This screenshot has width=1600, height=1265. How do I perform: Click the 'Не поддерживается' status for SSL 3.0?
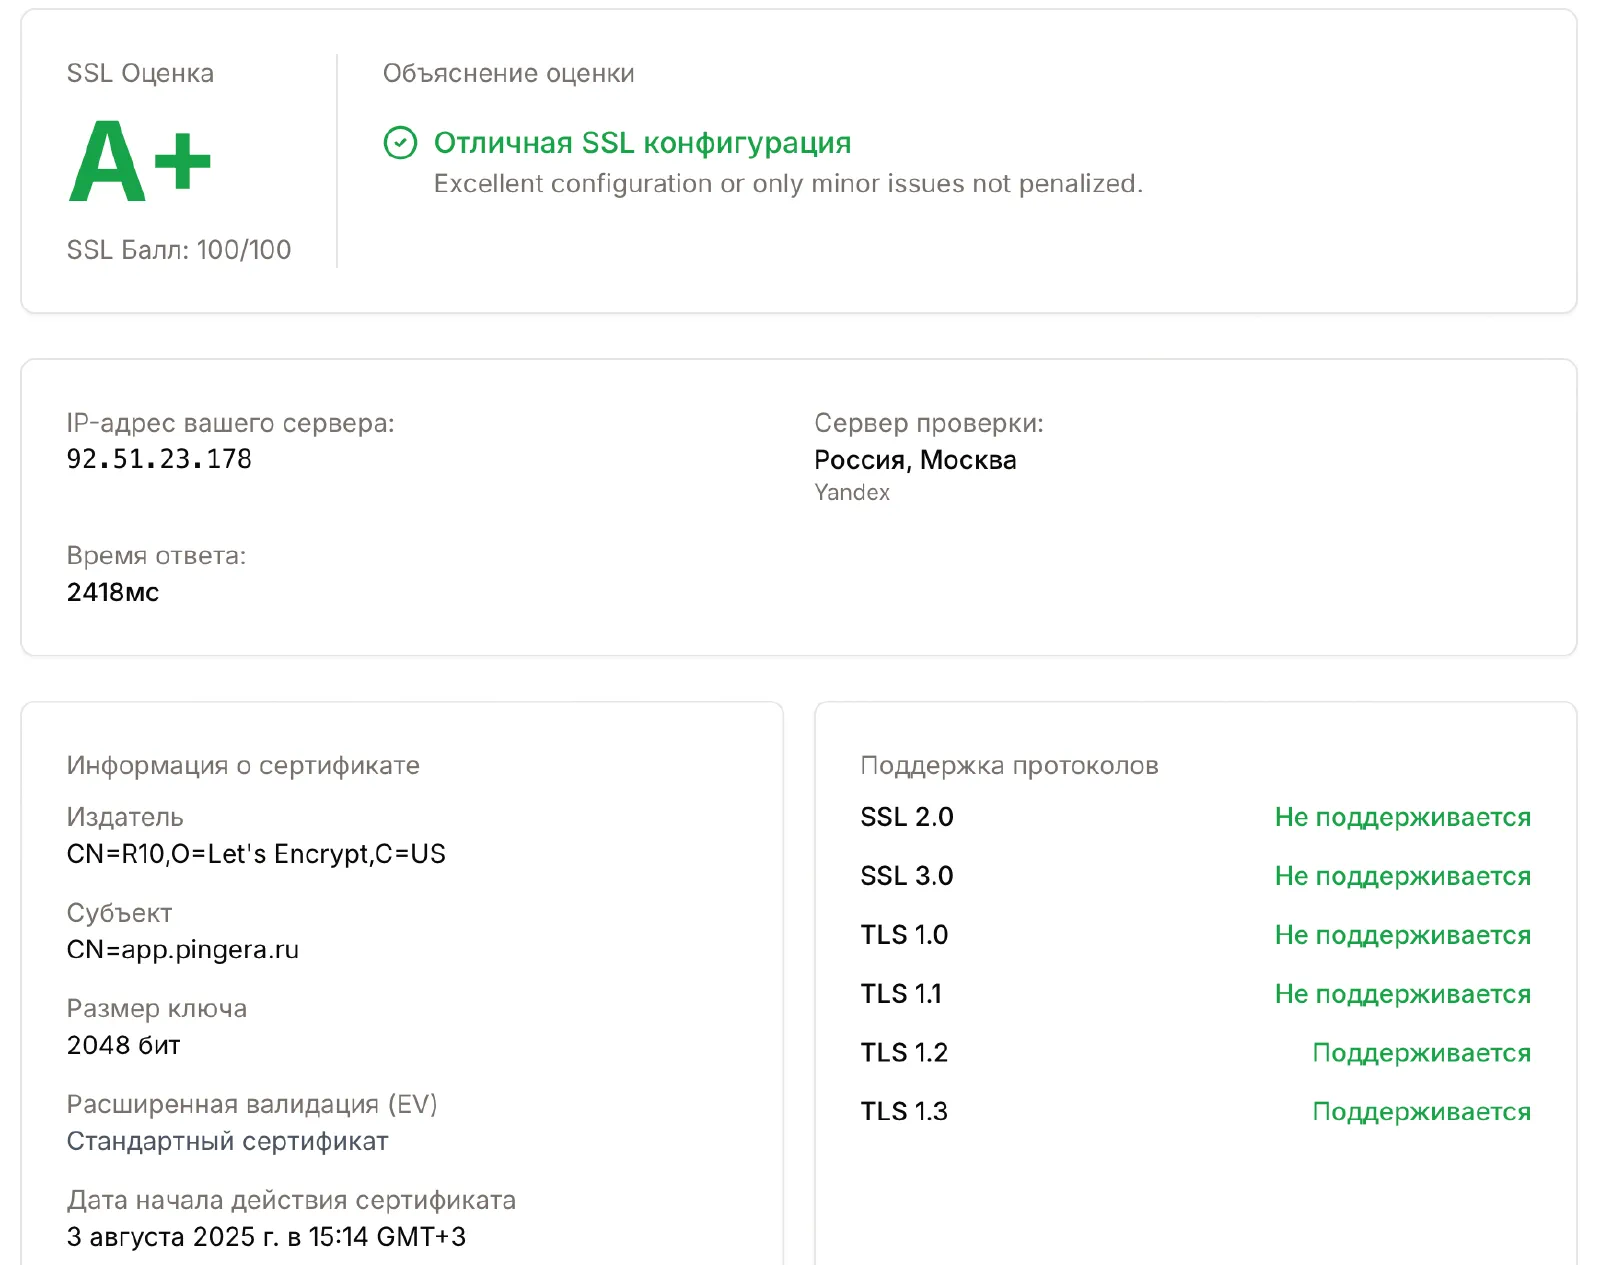click(x=1403, y=876)
